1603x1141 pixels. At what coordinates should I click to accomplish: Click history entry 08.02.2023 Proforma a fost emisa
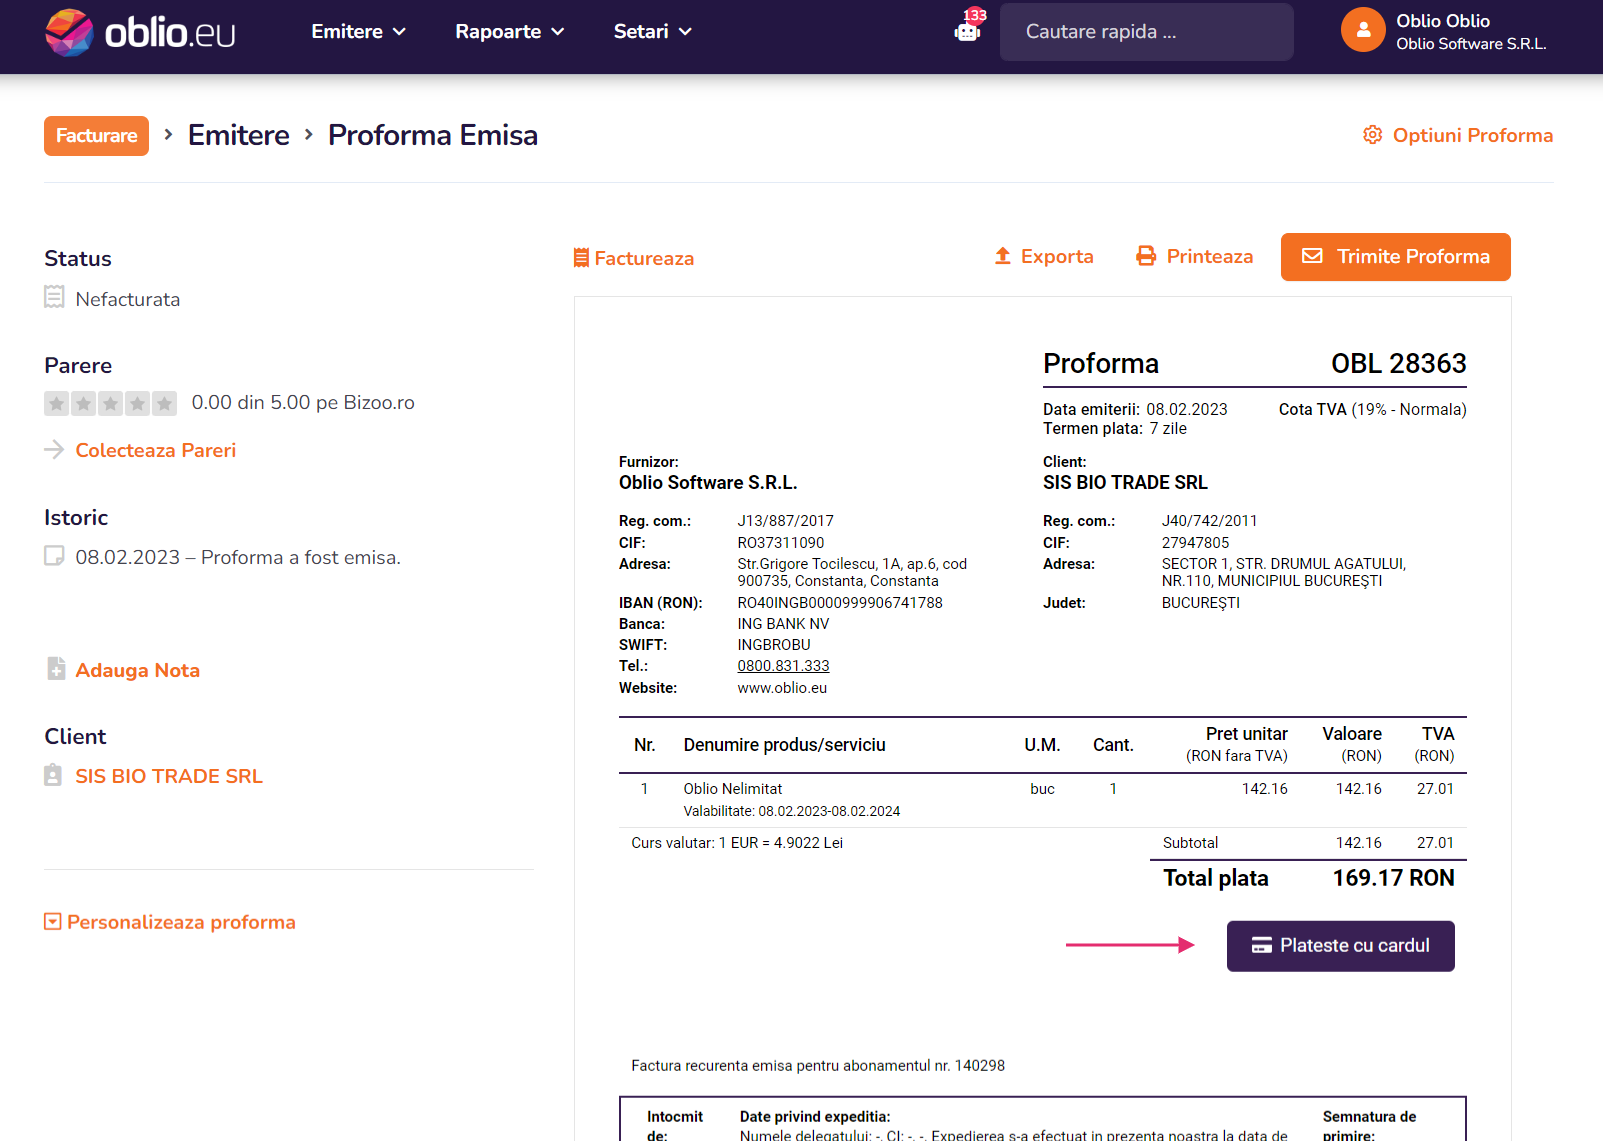tap(238, 557)
